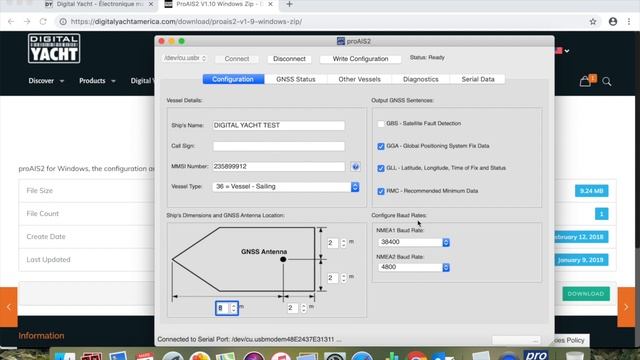Click the progress bar in status footer
Viewport: 640px width, 360px height.
[x=516, y=340]
